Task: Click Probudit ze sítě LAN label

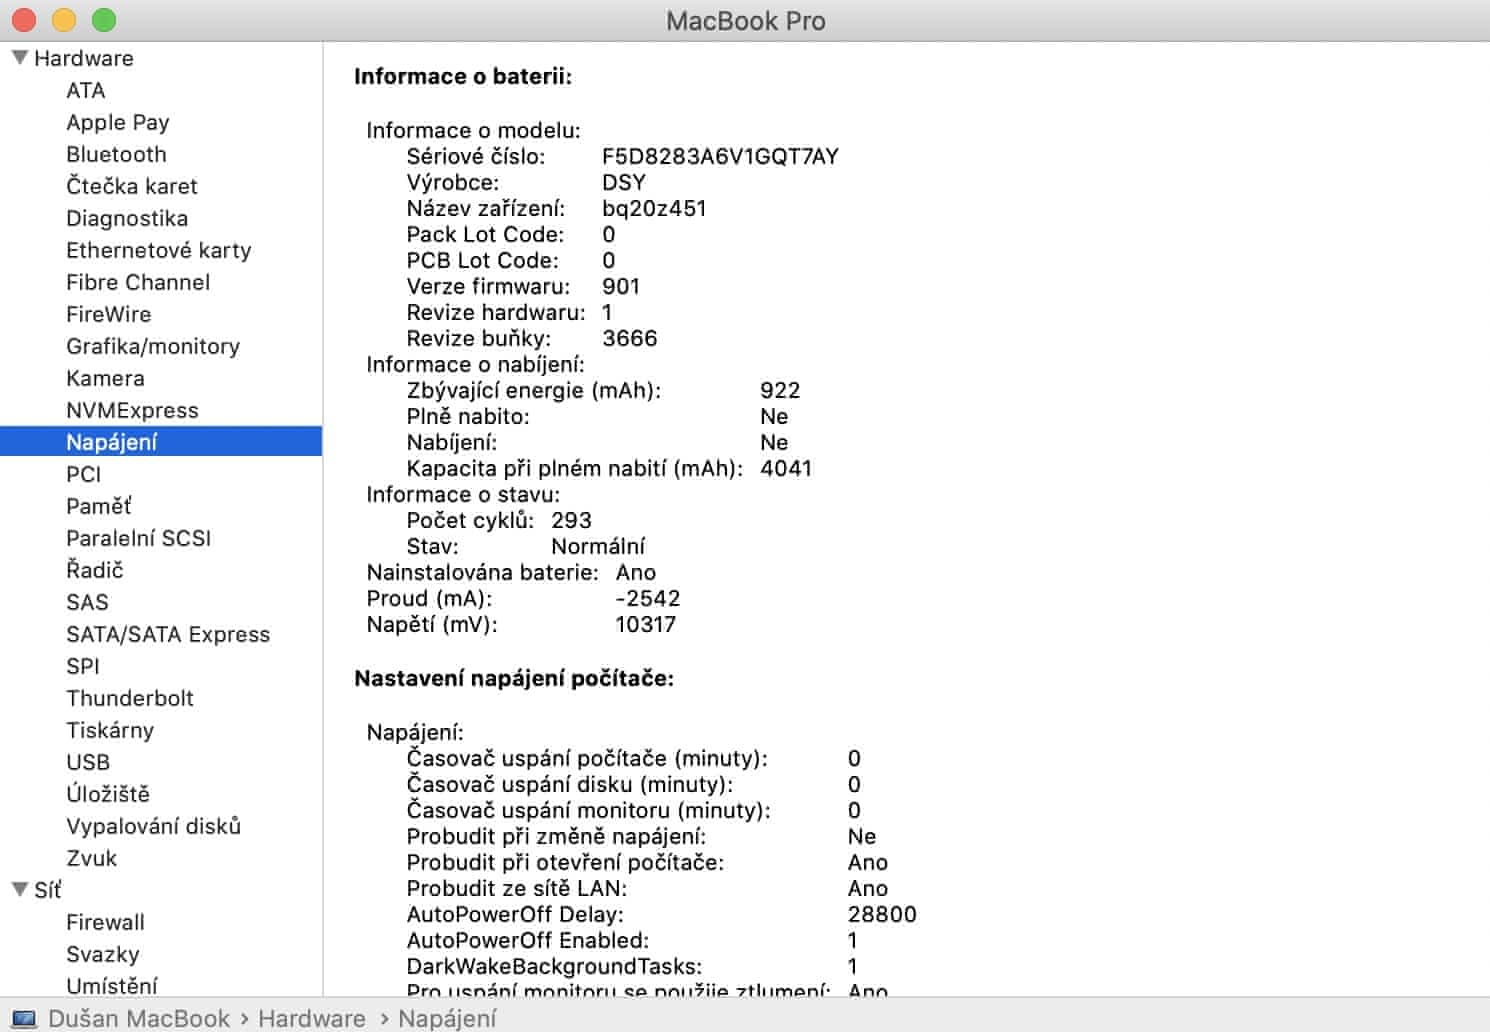Action: [517, 888]
